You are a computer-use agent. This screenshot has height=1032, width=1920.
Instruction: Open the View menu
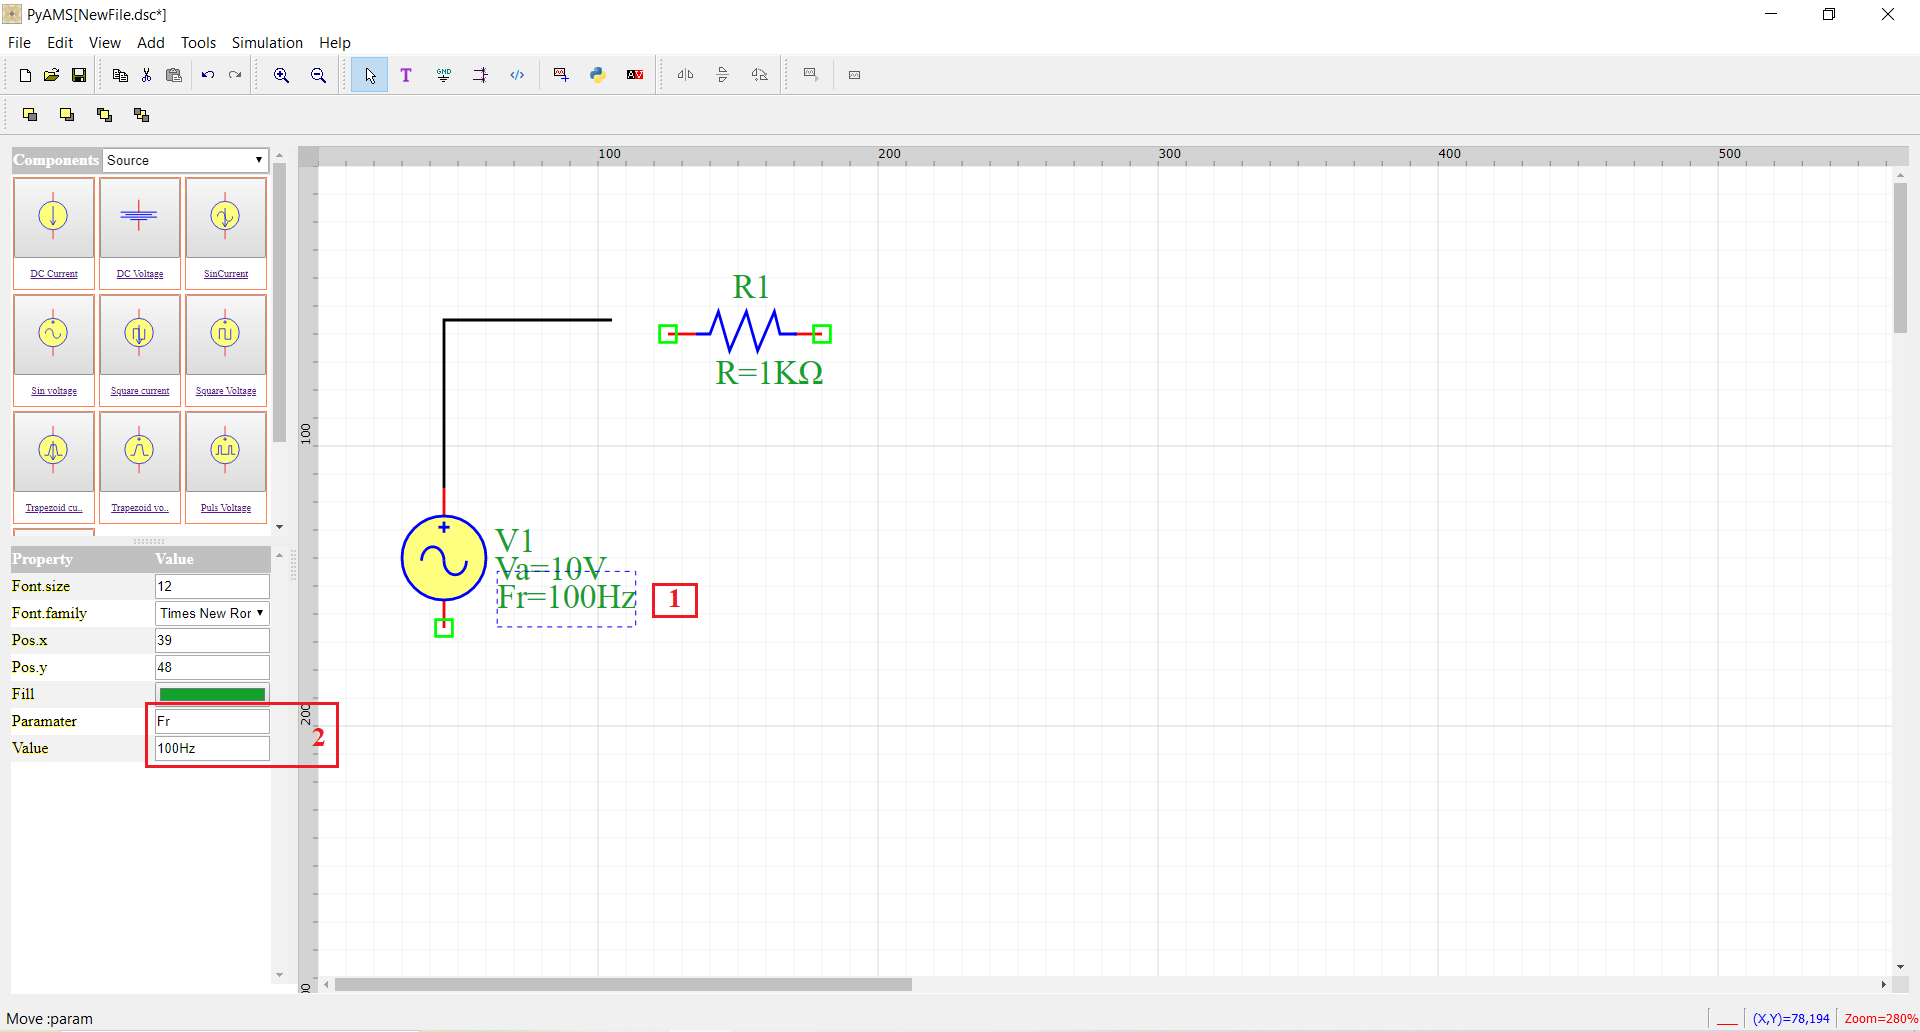pos(105,43)
